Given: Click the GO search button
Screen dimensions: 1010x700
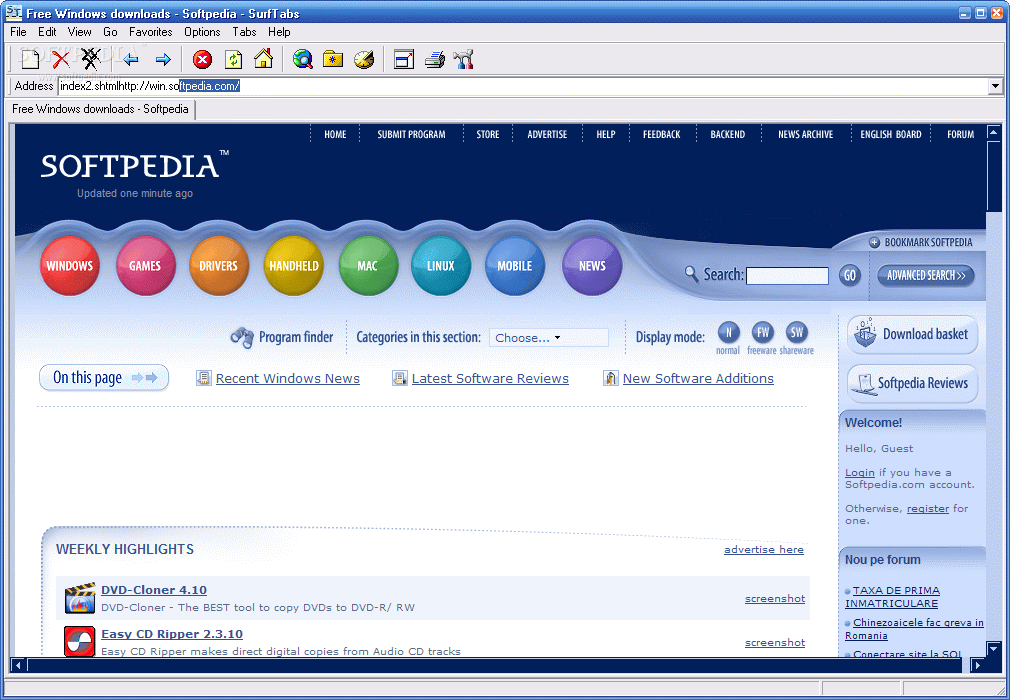Looking at the screenshot, I should [x=850, y=276].
